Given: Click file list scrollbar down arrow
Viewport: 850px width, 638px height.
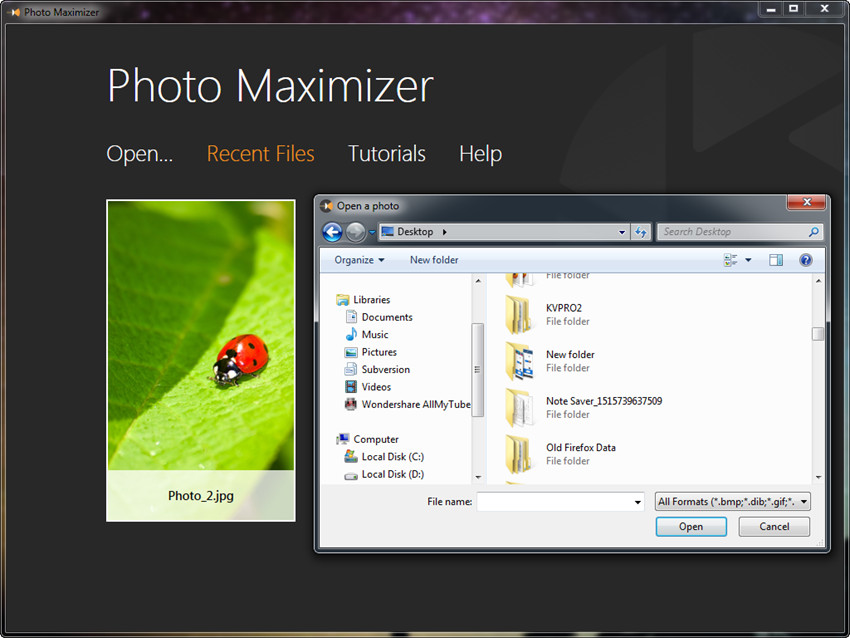Looking at the screenshot, I should tap(818, 477).
